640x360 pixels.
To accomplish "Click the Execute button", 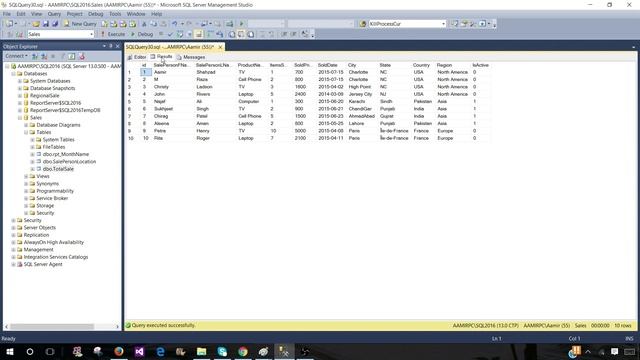I will click(x=113, y=34).
